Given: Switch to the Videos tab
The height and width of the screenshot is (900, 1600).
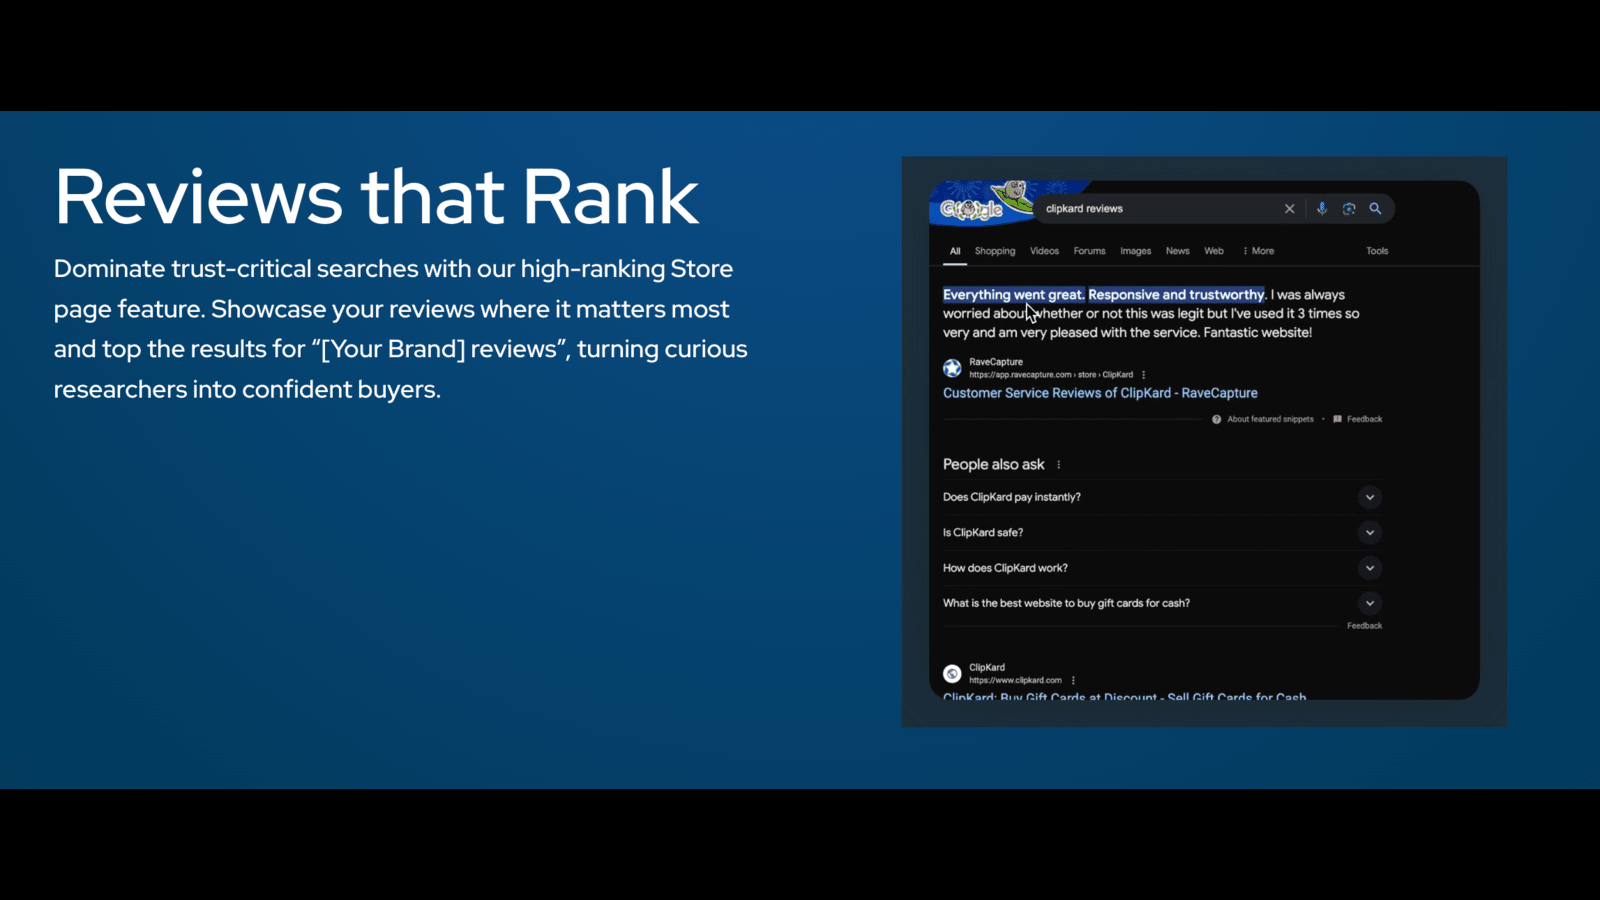Looking at the screenshot, I should pos(1045,251).
